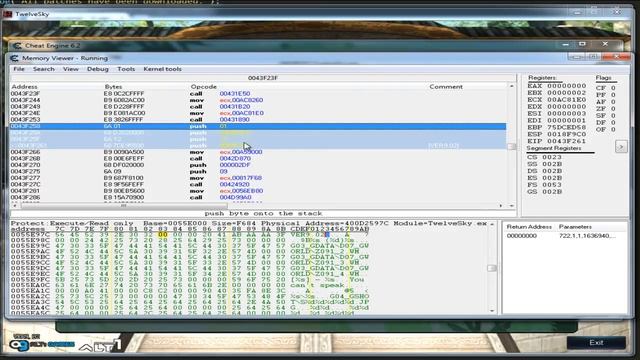This screenshot has height=360, width=640.
Task: Click the EBP 75DCED58 register
Action: pos(556,127)
